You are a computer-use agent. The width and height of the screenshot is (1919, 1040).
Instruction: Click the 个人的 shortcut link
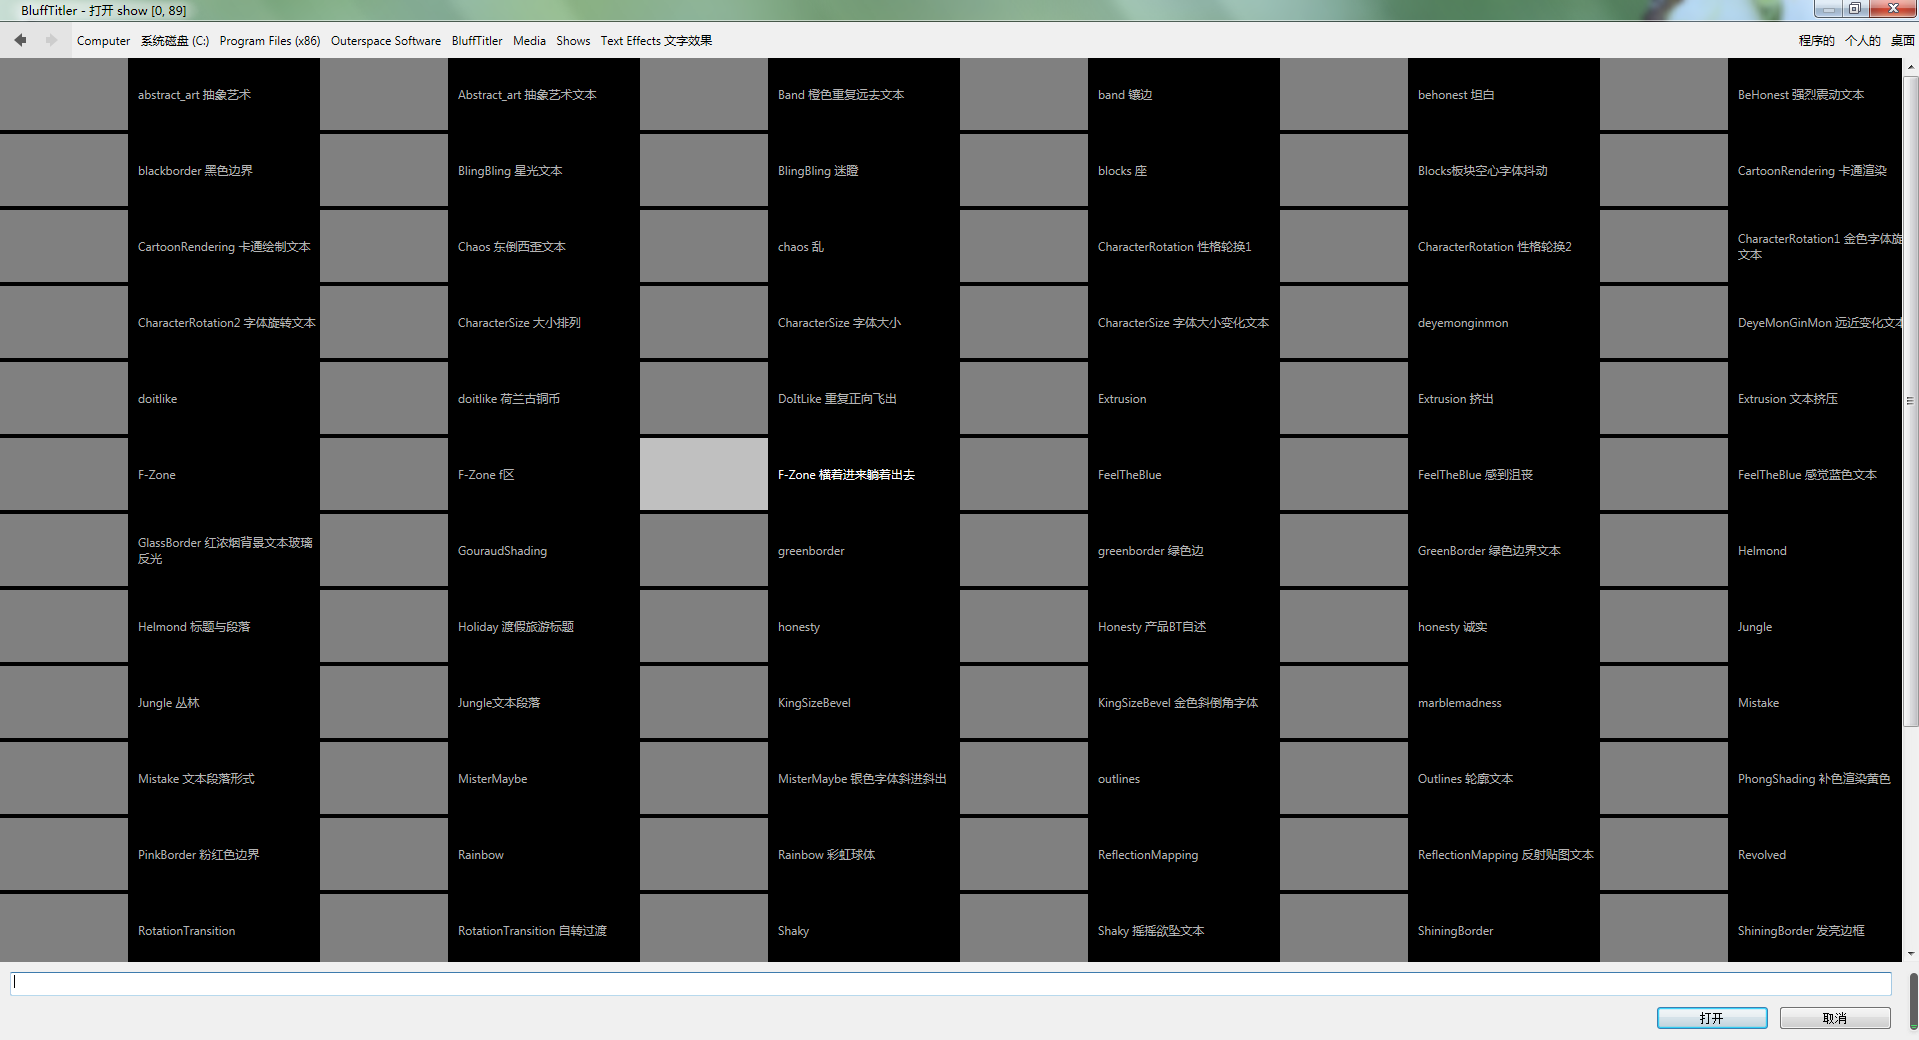coord(1862,41)
